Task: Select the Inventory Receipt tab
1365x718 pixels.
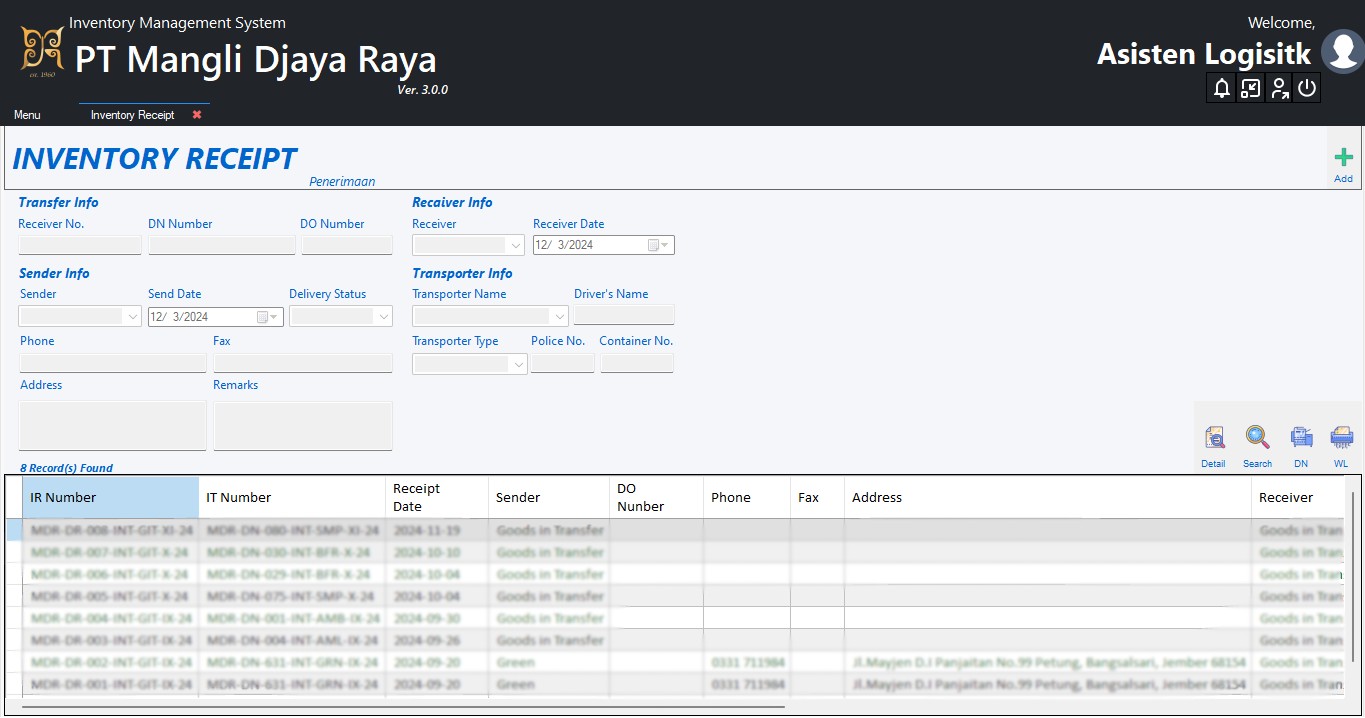Action: click(132, 115)
